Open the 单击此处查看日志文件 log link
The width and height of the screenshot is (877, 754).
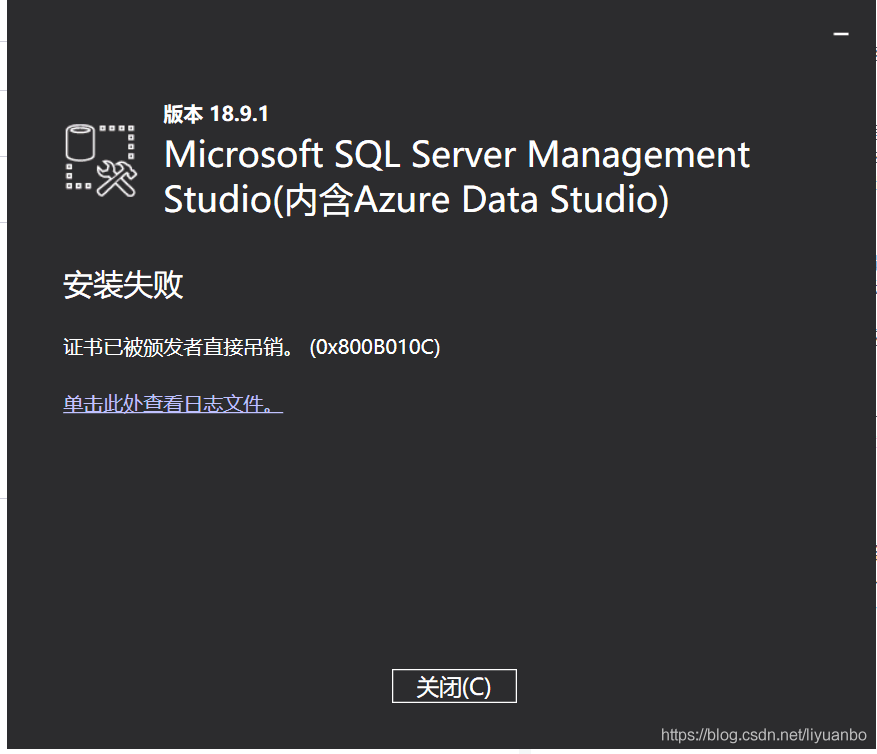click(x=173, y=404)
